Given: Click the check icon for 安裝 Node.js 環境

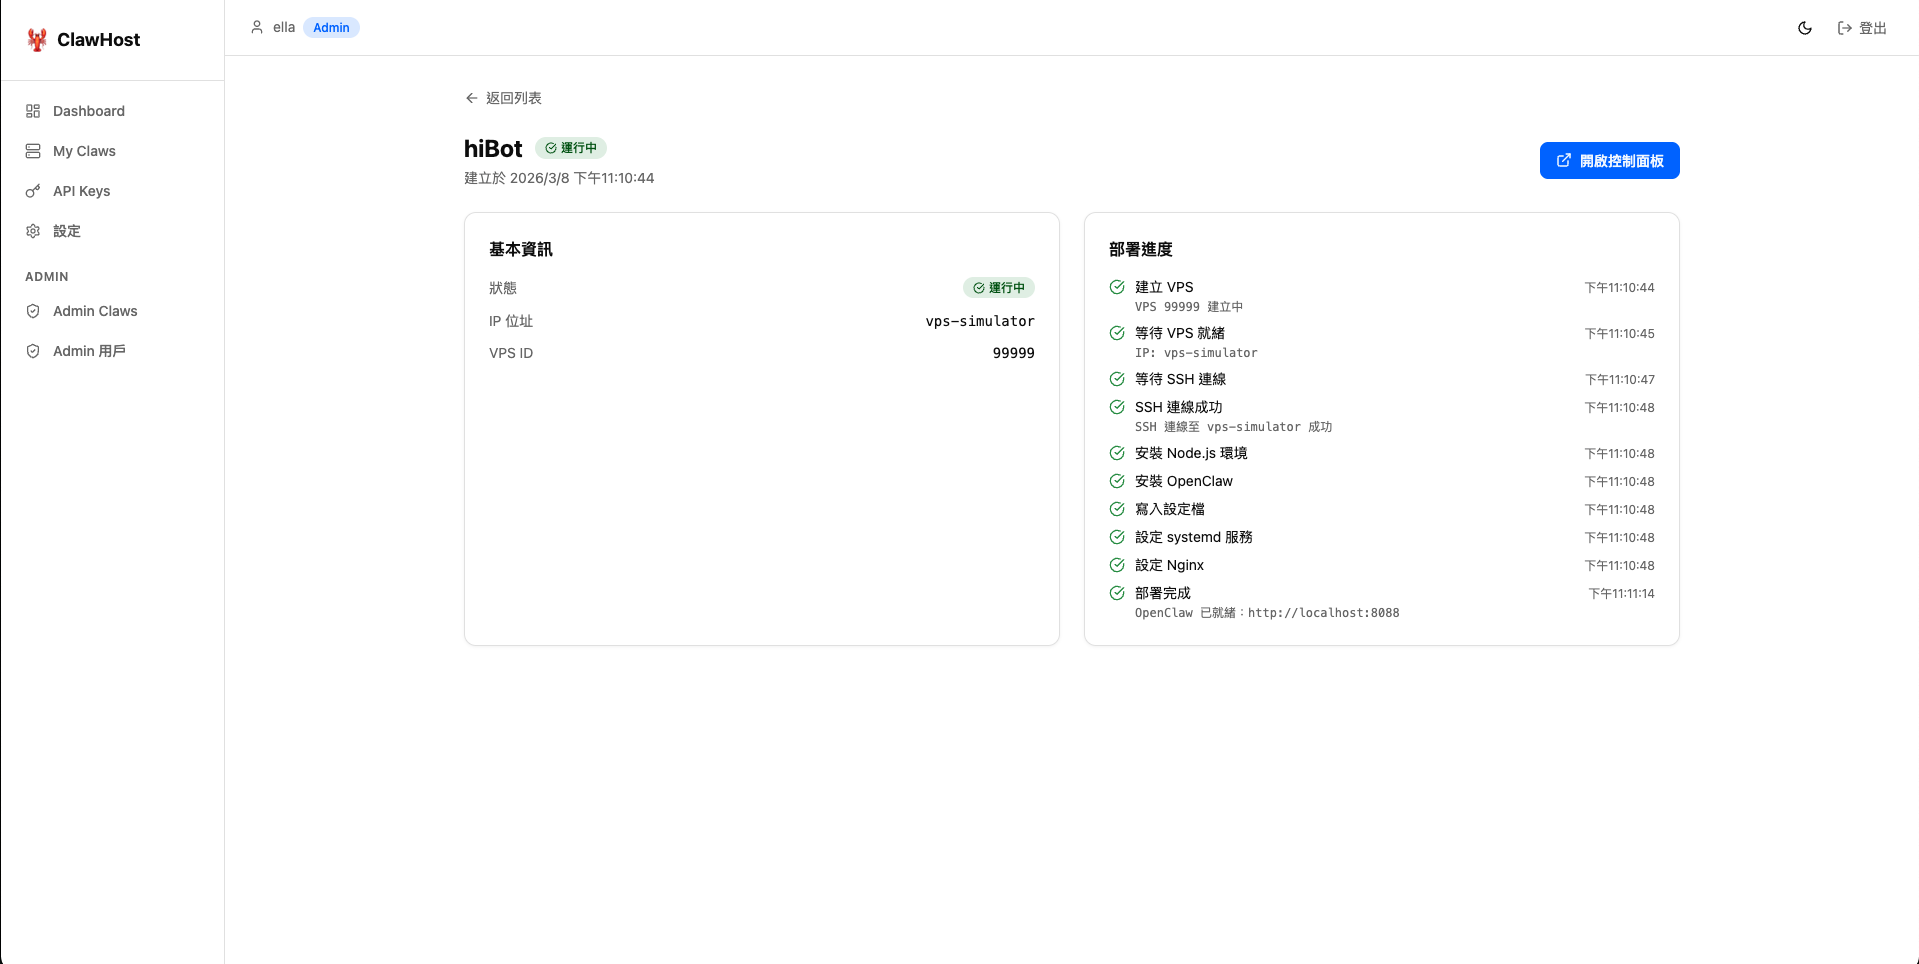Looking at the screenshot, I should pos(1117,453).
